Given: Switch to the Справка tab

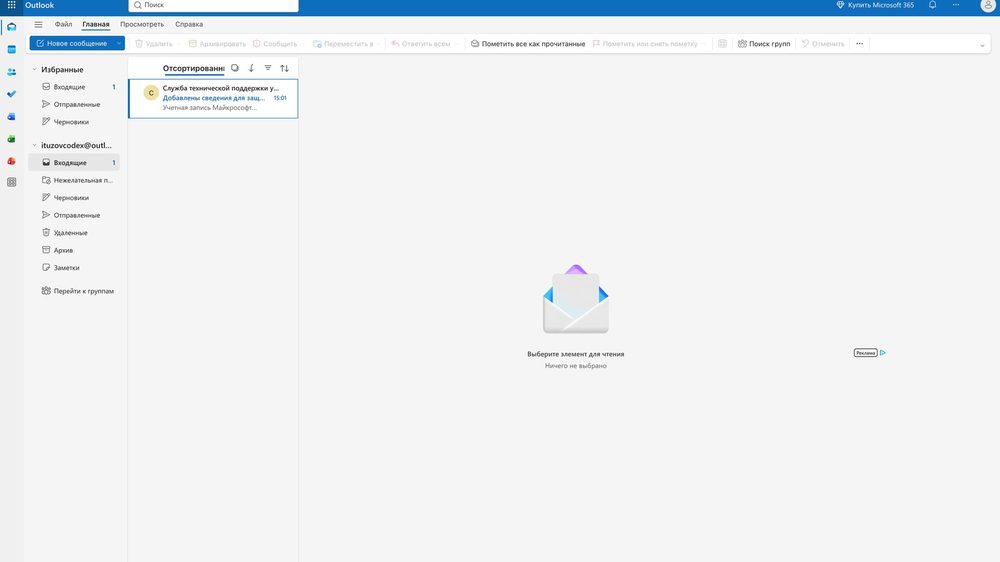Looking at the screenshot, I should click(189, 24).
